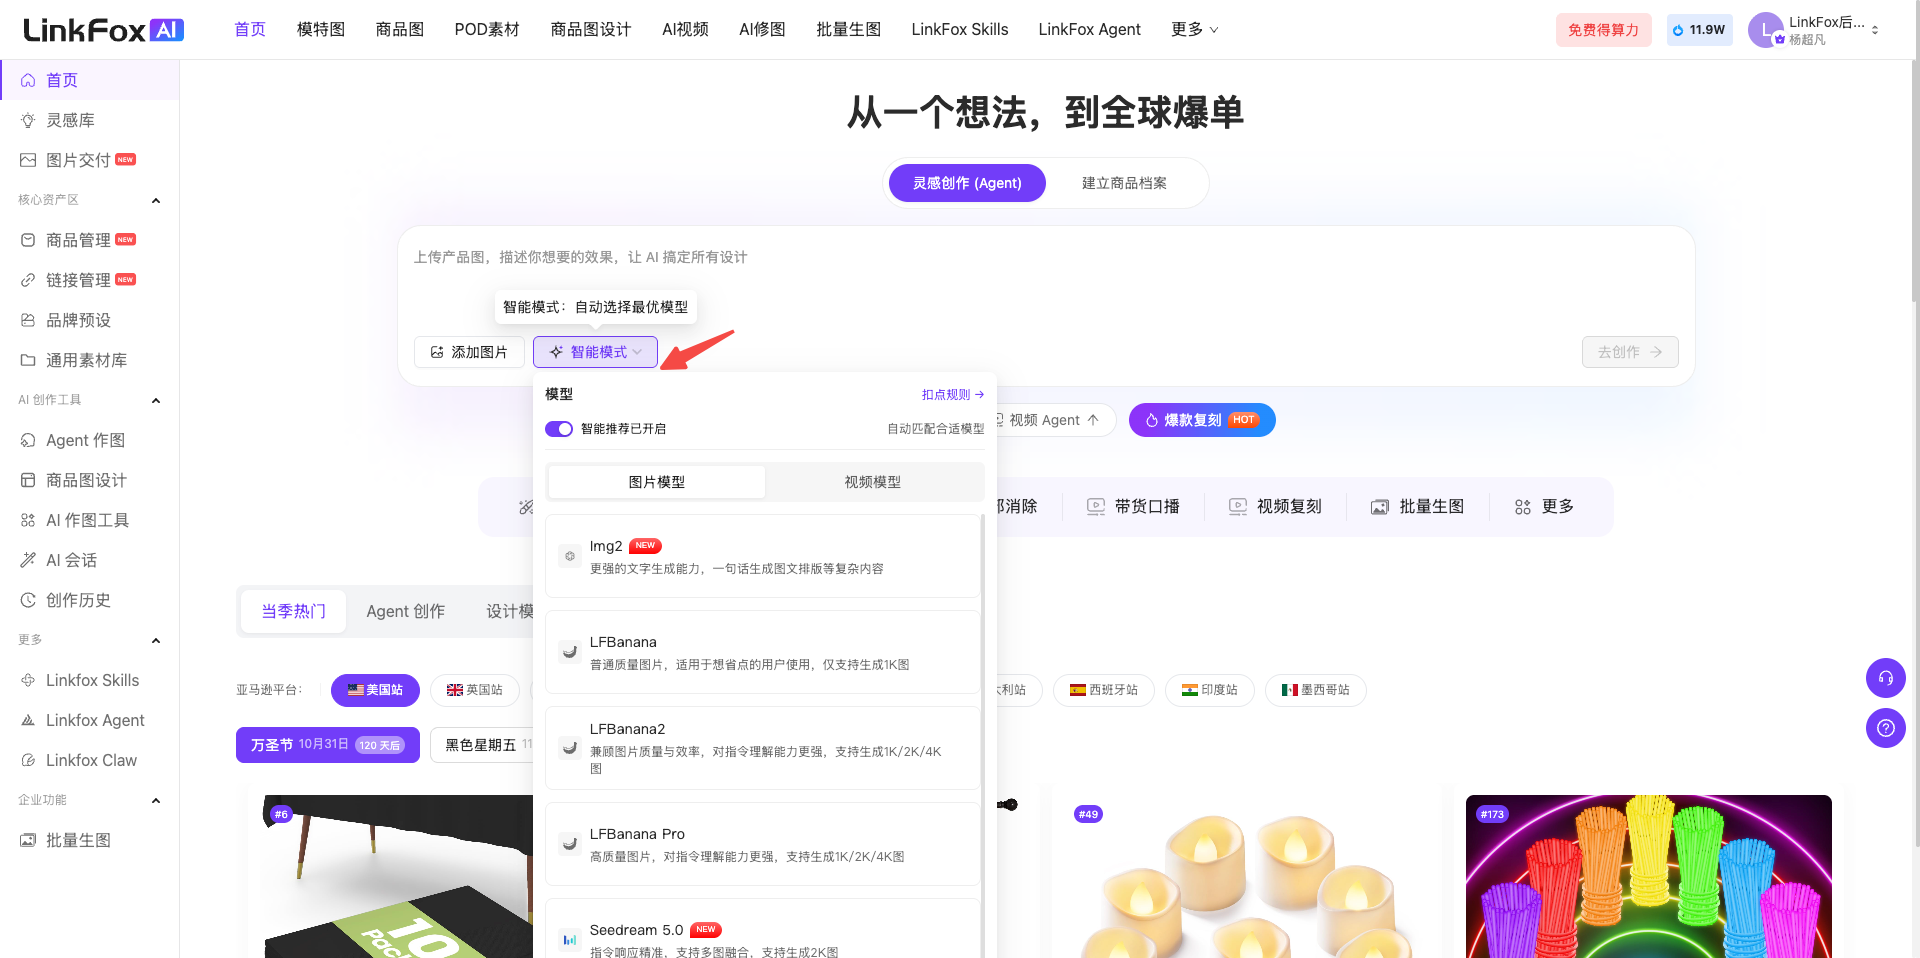Open the 智能模式 model dropdown

coord(595,352)
